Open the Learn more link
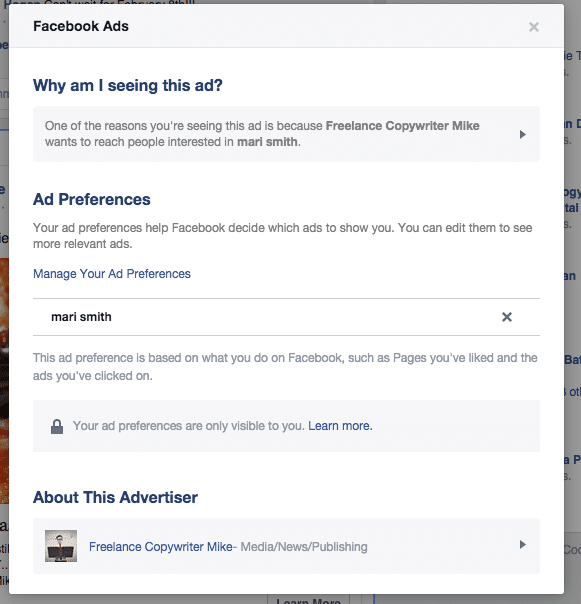This screenshot has height=604, width=581. tap(340, 426)
